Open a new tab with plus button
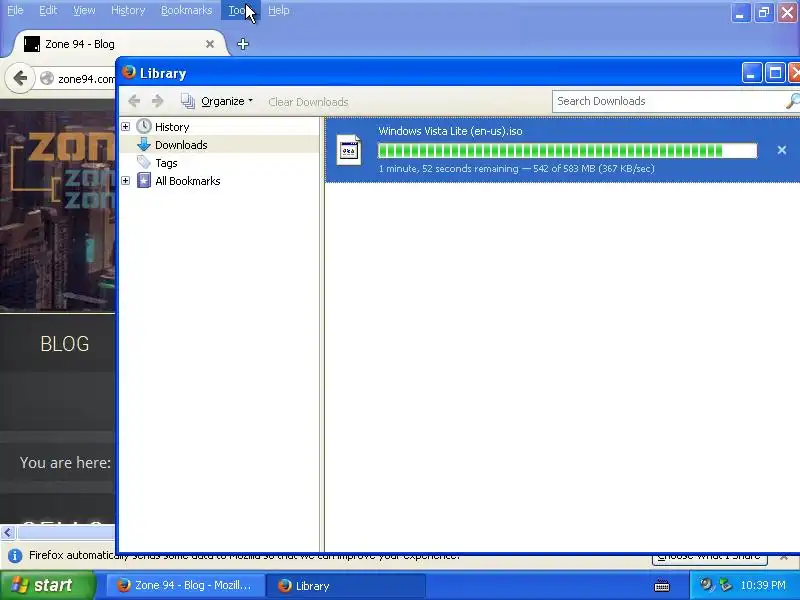This screenshot has height=600, width=800. (x=243, y=44)
